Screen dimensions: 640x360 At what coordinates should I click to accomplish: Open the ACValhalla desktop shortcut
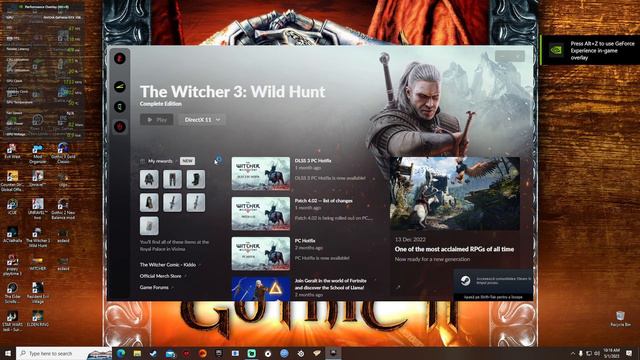[12, 235]
